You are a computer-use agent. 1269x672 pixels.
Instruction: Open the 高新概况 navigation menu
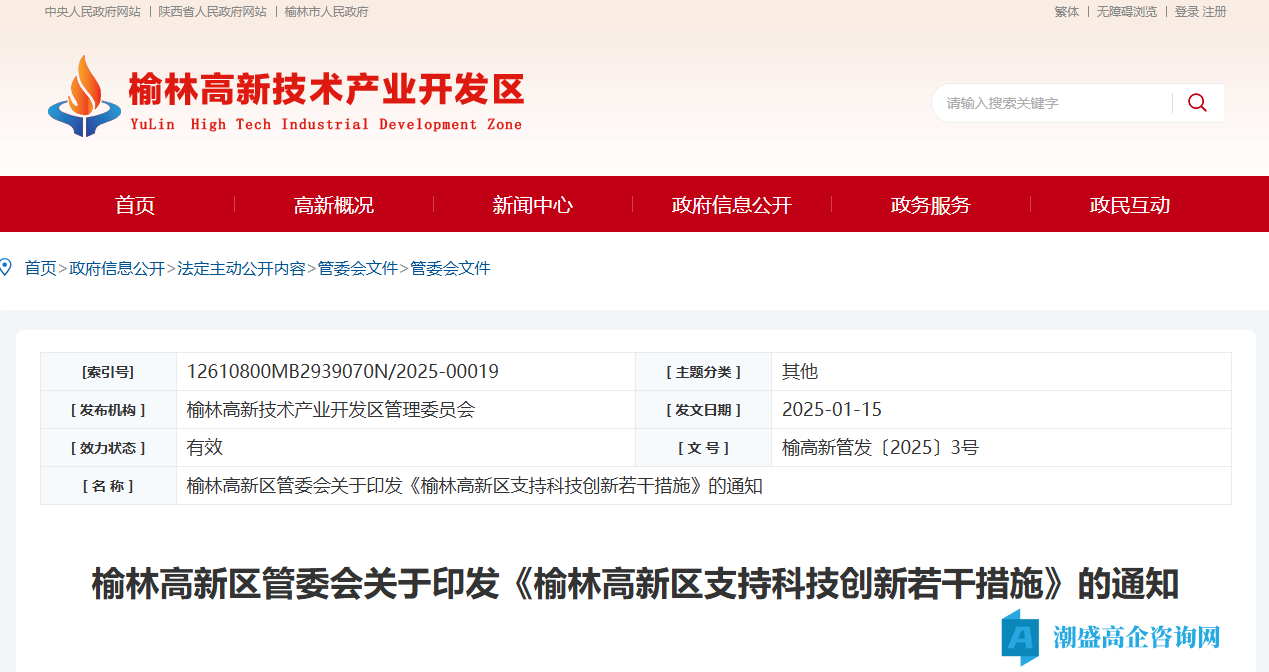tap(334, 205)
